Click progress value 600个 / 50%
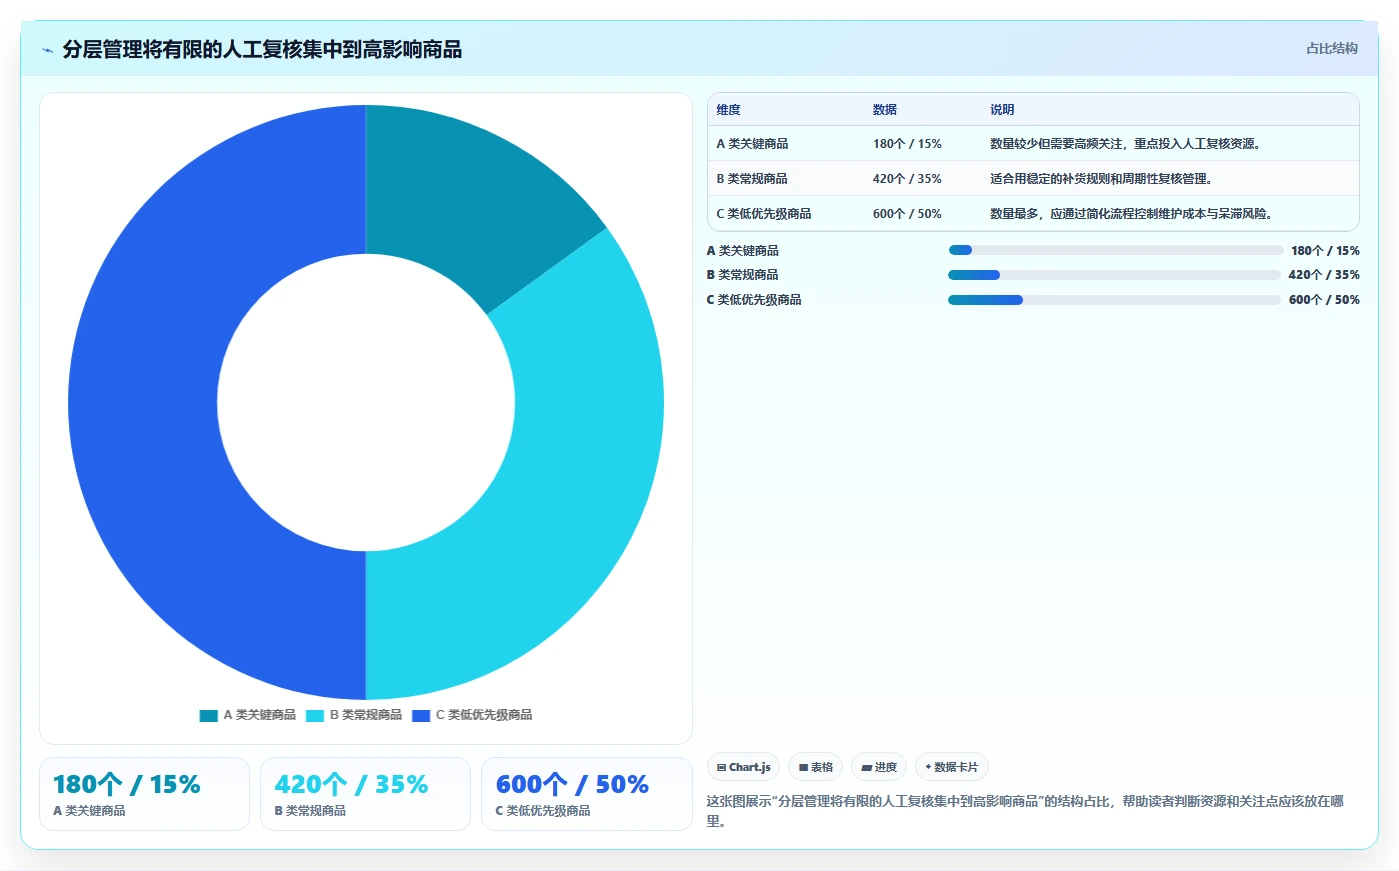This screenshot has height=871, width=1399. click(1324, 300)
